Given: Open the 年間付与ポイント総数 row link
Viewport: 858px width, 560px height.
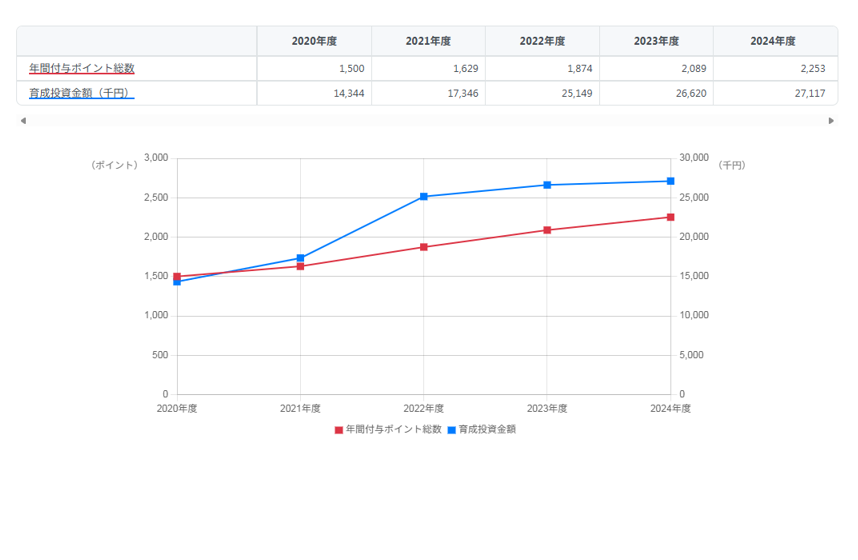Looking at the screenshot, I should pos(81,68).
